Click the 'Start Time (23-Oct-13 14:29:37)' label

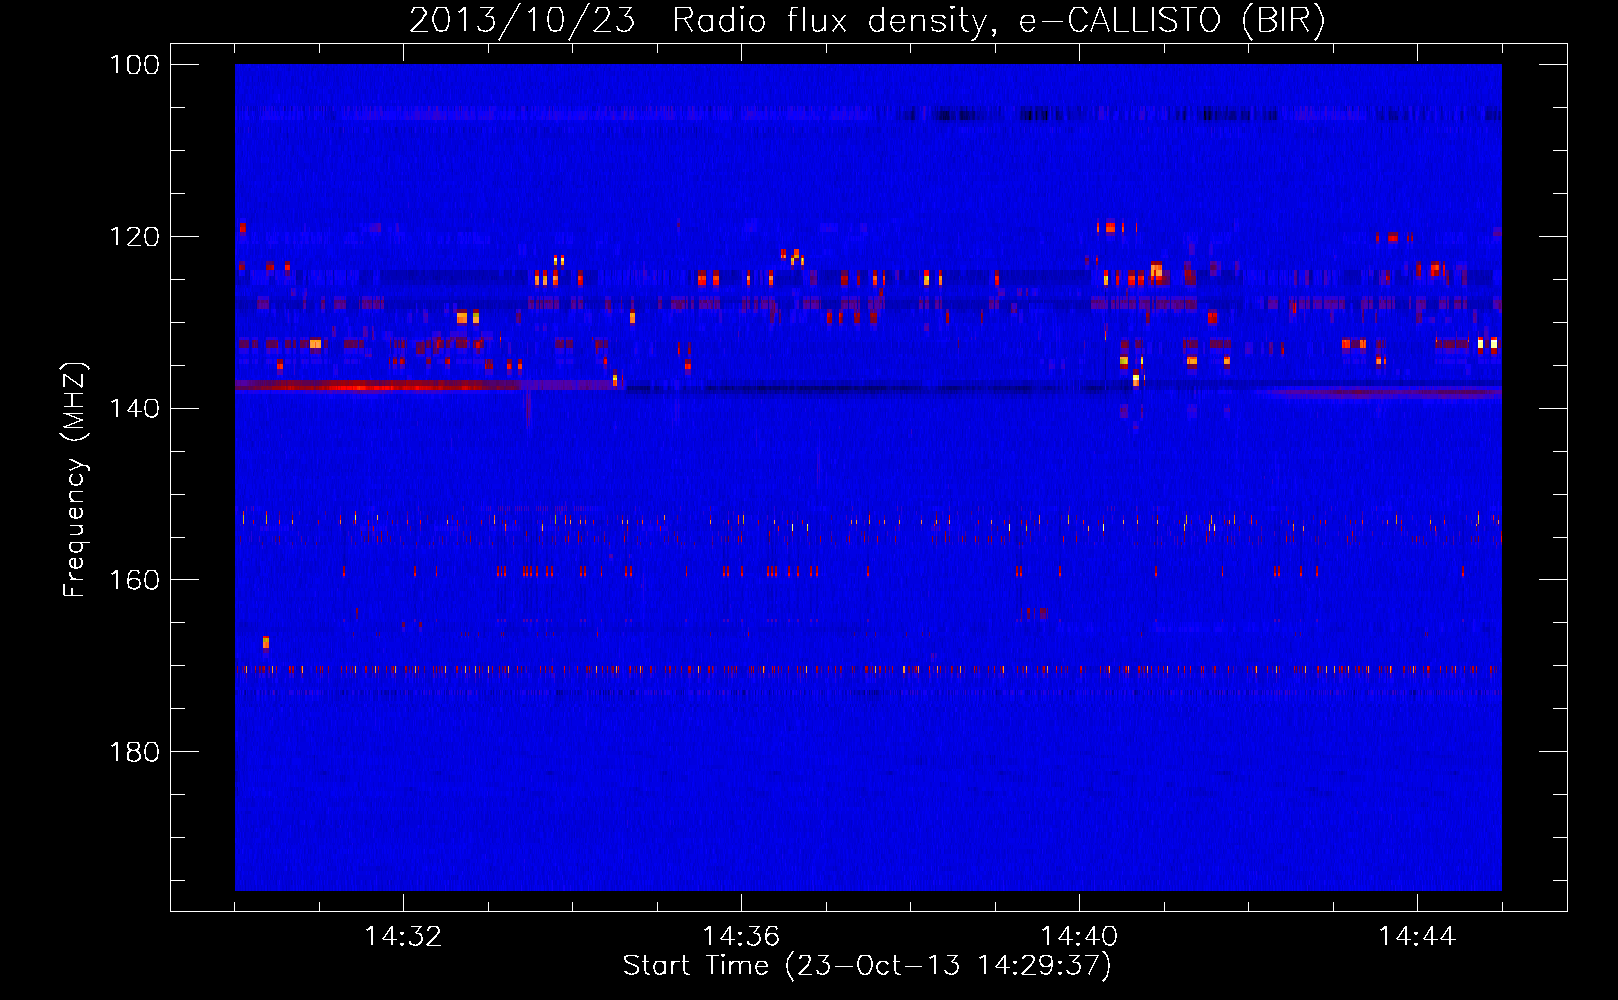tap(867, 966)
